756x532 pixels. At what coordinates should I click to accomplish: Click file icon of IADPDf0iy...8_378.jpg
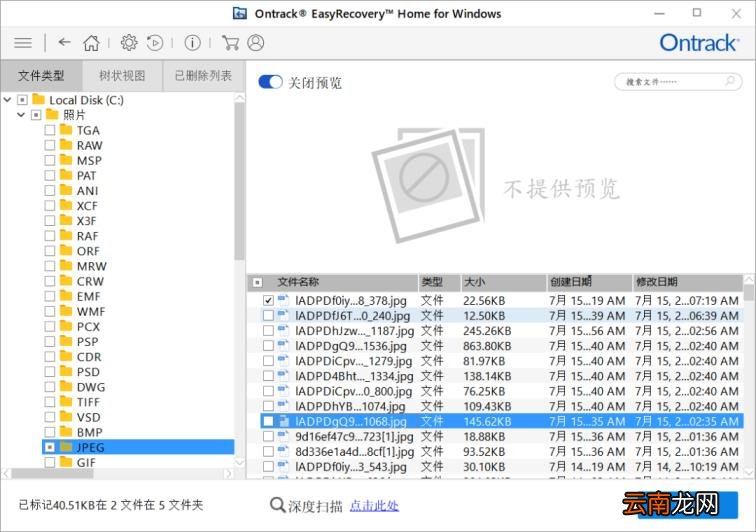283,300
